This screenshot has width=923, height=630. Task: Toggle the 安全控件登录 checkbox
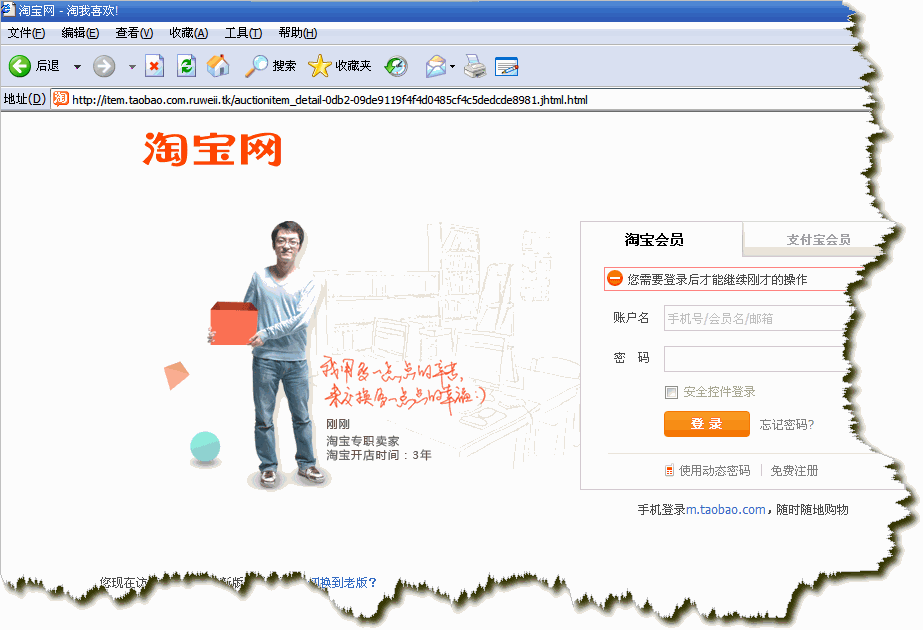click(x=672, y=392)
